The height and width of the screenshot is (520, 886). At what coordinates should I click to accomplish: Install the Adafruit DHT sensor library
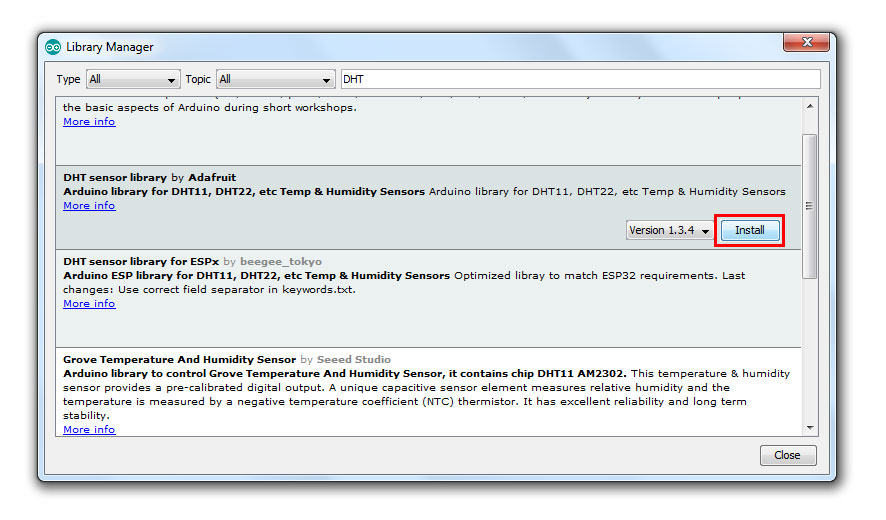point(749,231)
